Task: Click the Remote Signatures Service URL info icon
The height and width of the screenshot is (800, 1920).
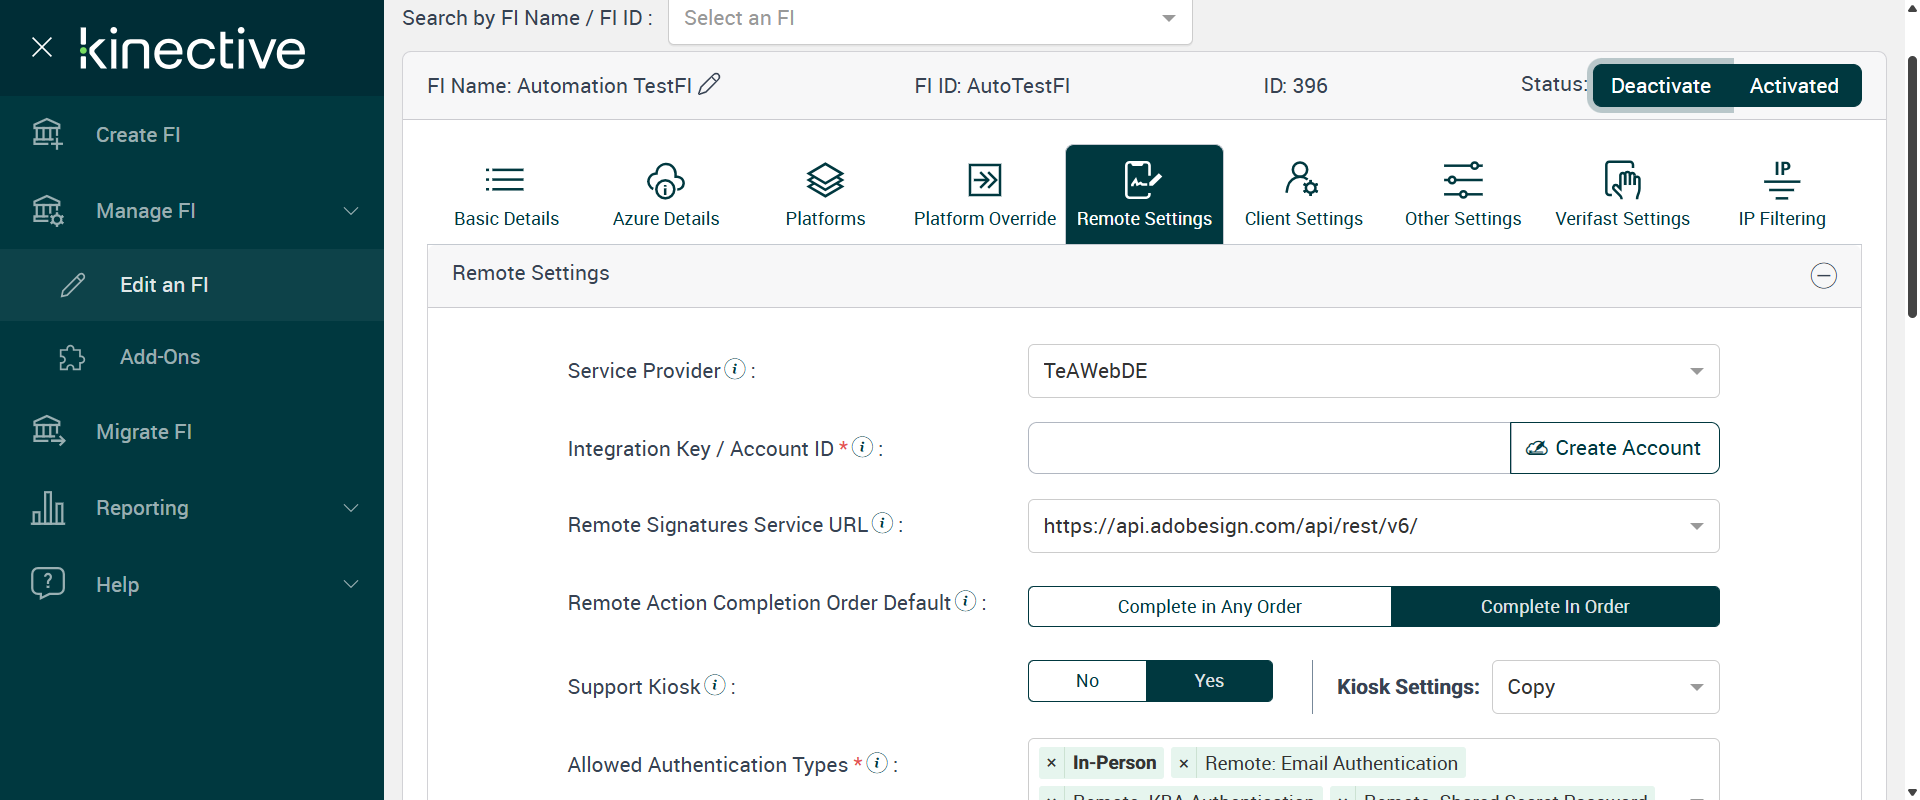Action: (882, 524)
